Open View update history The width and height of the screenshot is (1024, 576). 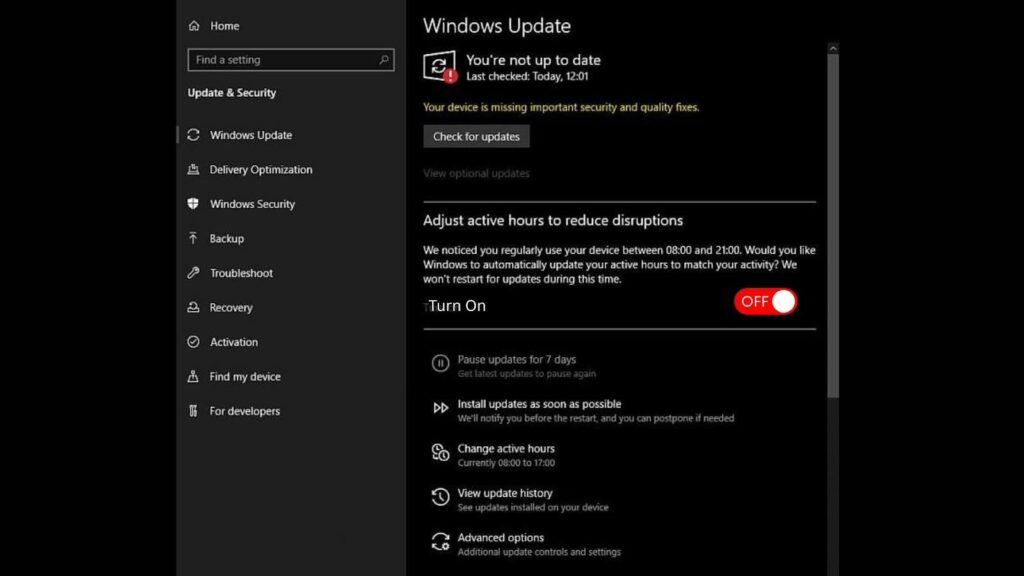tap(505, 492)
